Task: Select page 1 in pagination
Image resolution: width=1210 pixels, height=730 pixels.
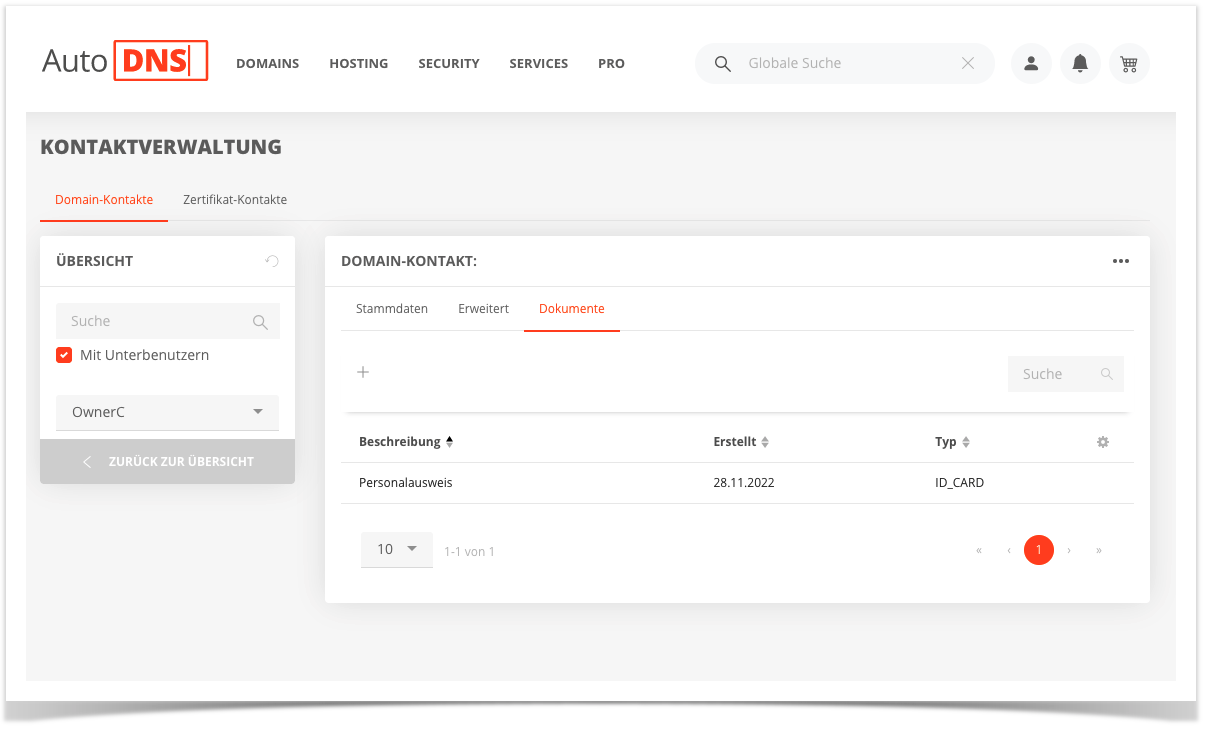Action: click(1039, 550)
